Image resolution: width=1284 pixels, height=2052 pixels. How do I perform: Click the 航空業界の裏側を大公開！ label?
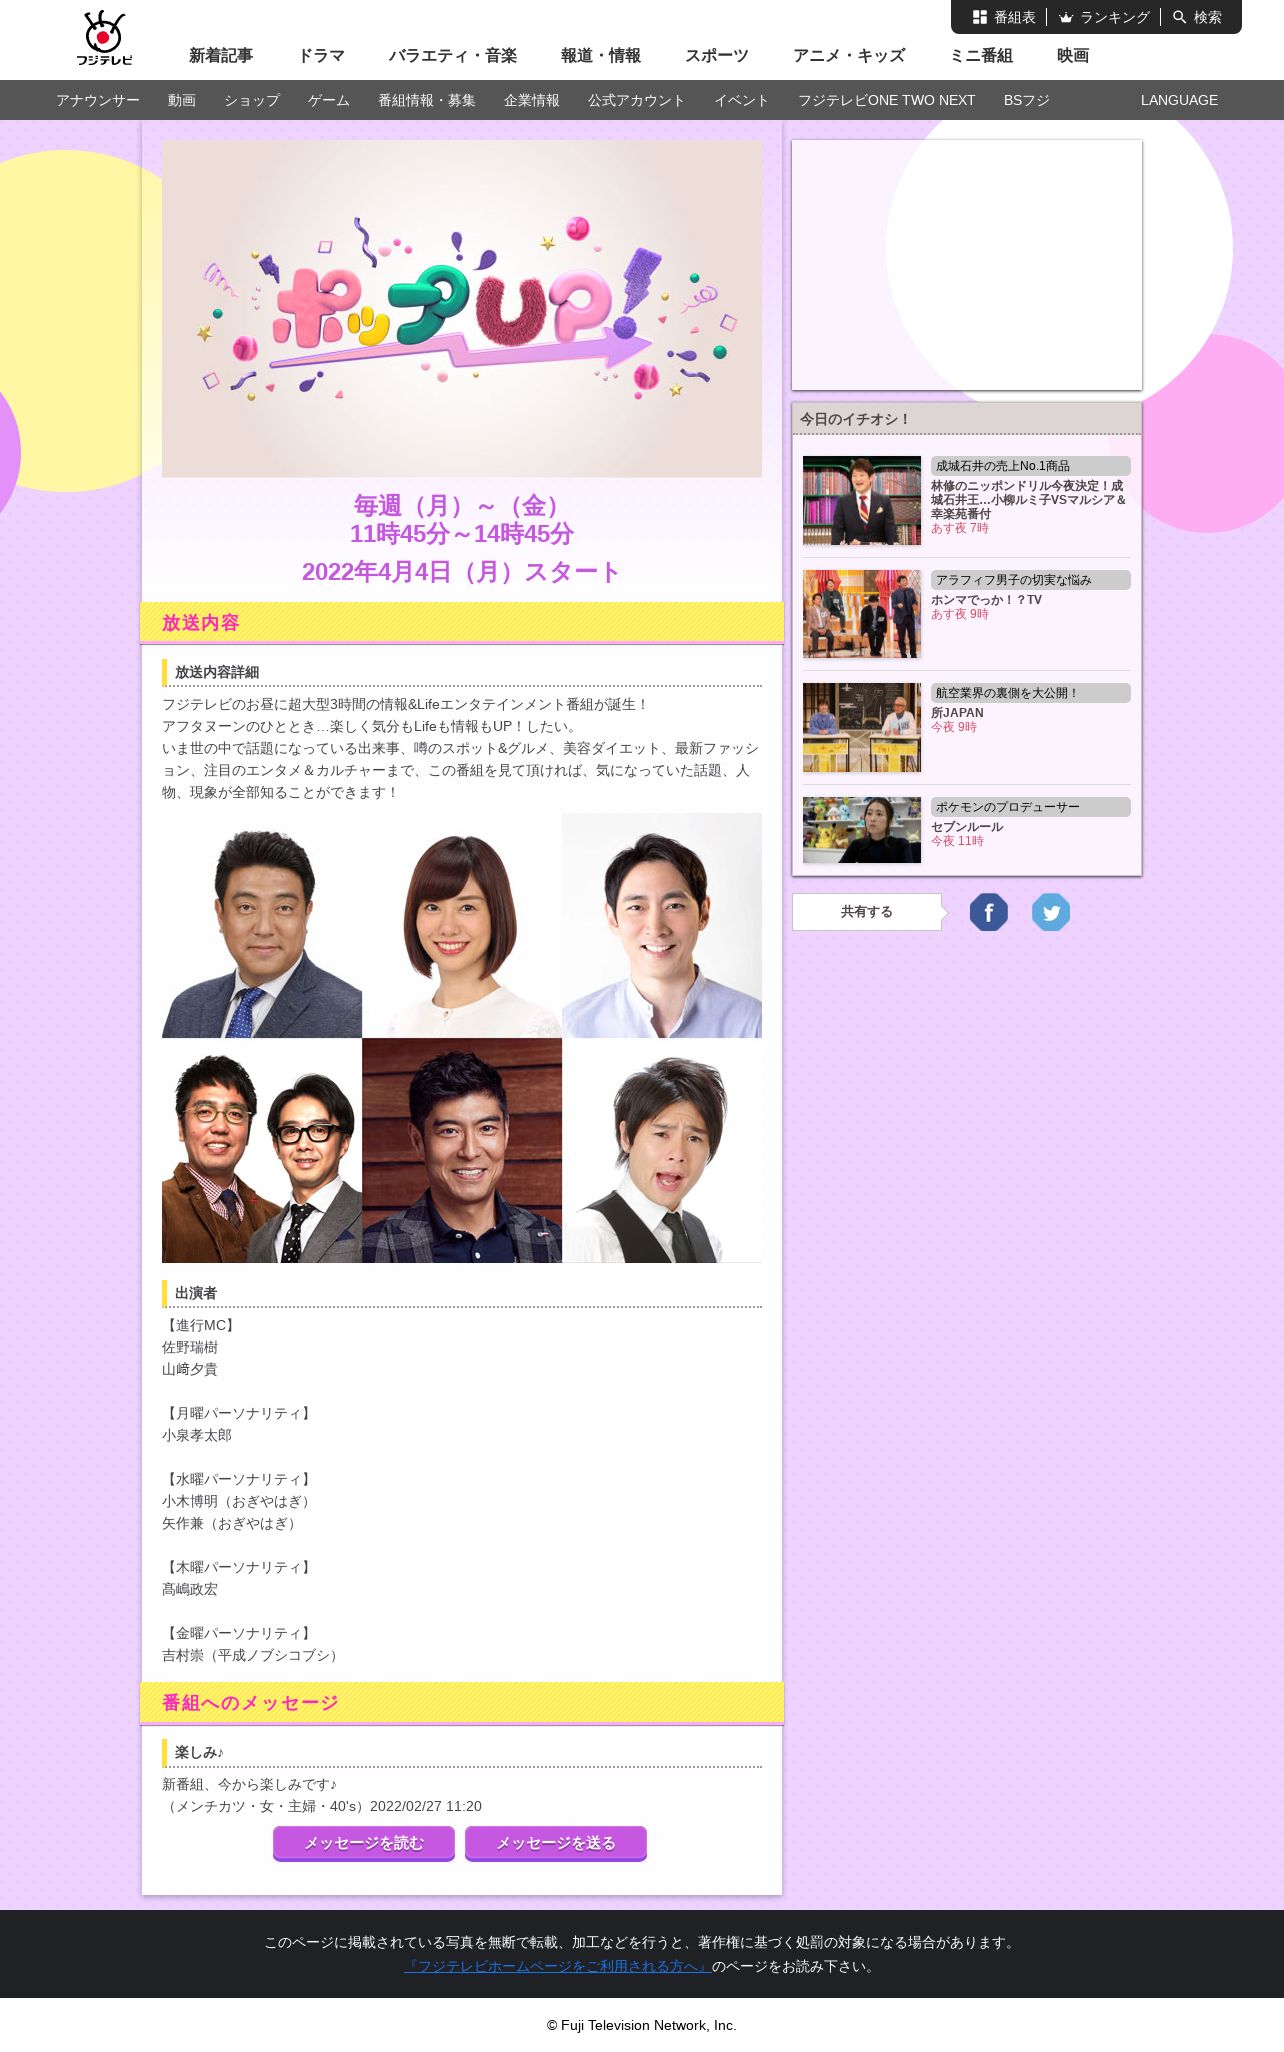[1031, 693]
